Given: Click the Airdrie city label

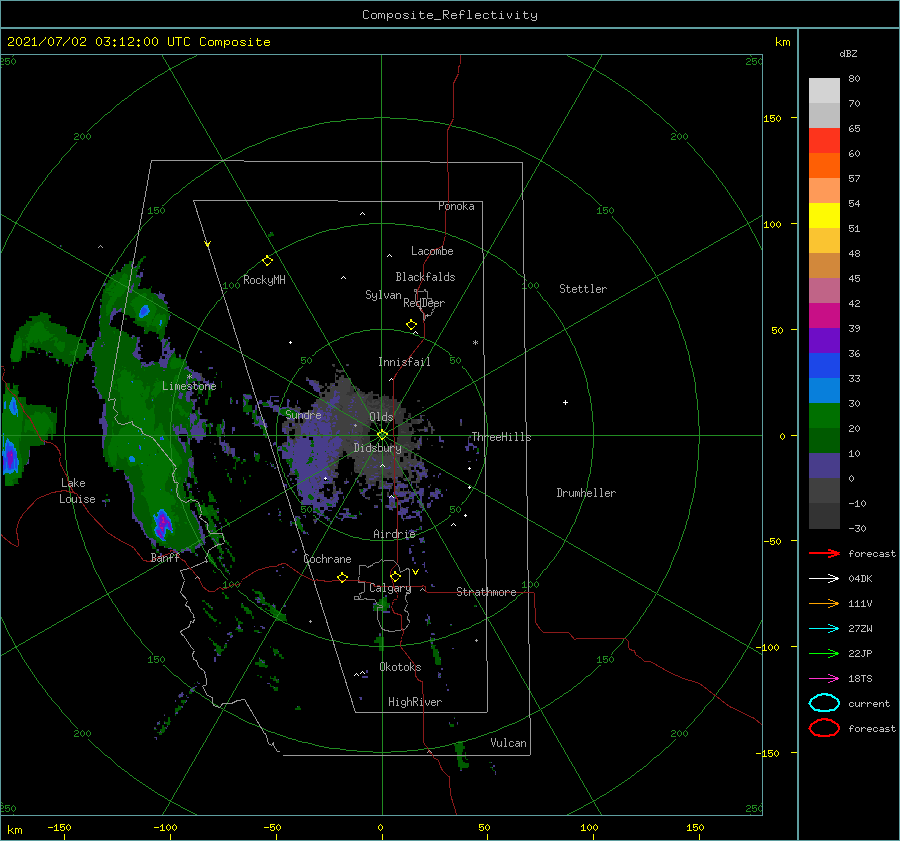Looking at the screenshot, I should (394, 534).
